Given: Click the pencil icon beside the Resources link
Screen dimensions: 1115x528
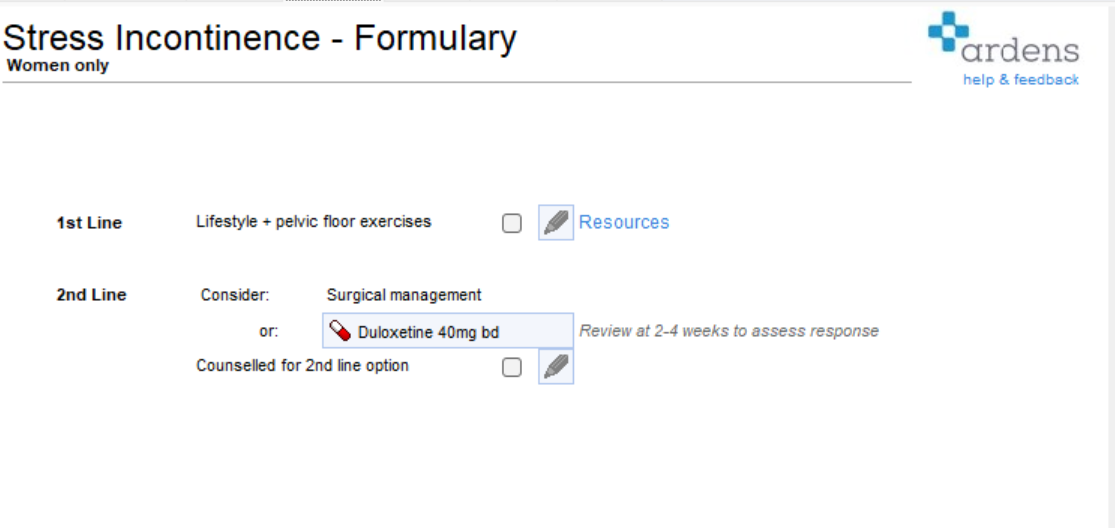Looking at the screenshot, I should (x=556, y=222).
